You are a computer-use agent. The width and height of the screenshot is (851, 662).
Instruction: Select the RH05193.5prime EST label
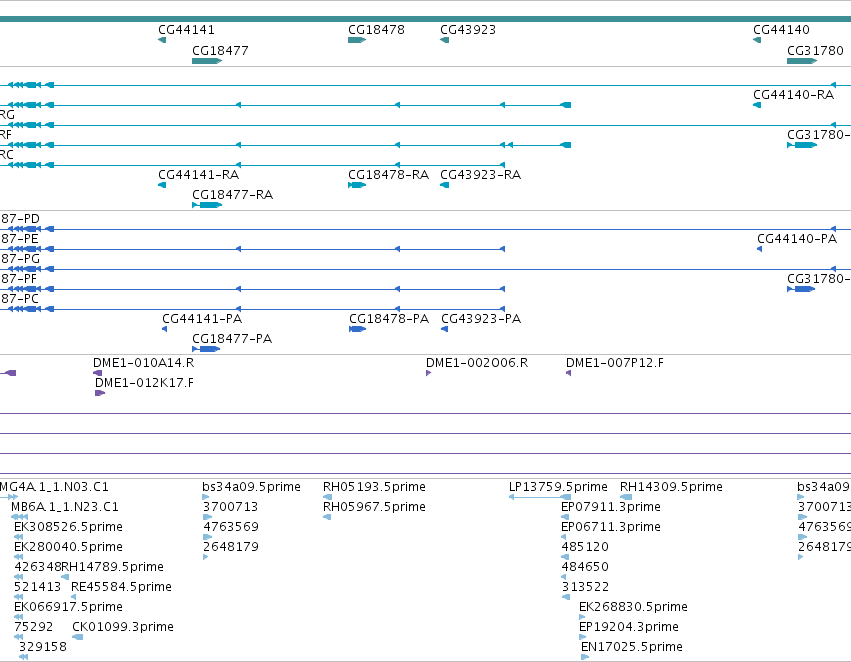tap(374, 487)
